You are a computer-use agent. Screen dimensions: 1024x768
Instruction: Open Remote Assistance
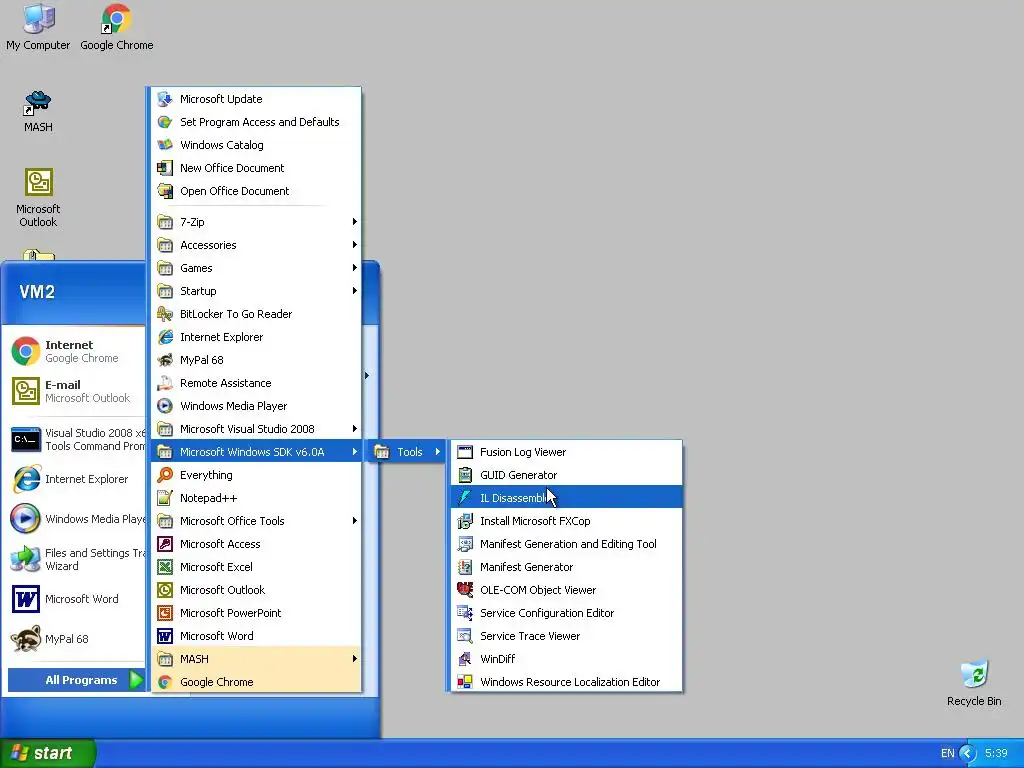256,383
